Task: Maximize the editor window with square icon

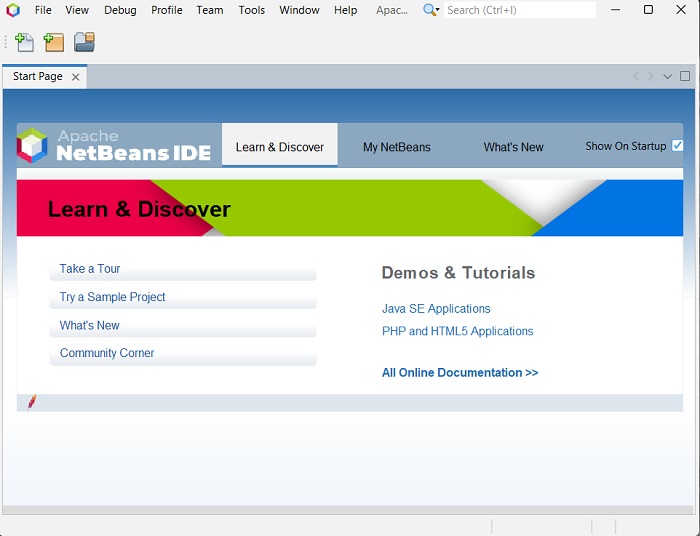Action: pyautogui.click(x=685, y=76)
